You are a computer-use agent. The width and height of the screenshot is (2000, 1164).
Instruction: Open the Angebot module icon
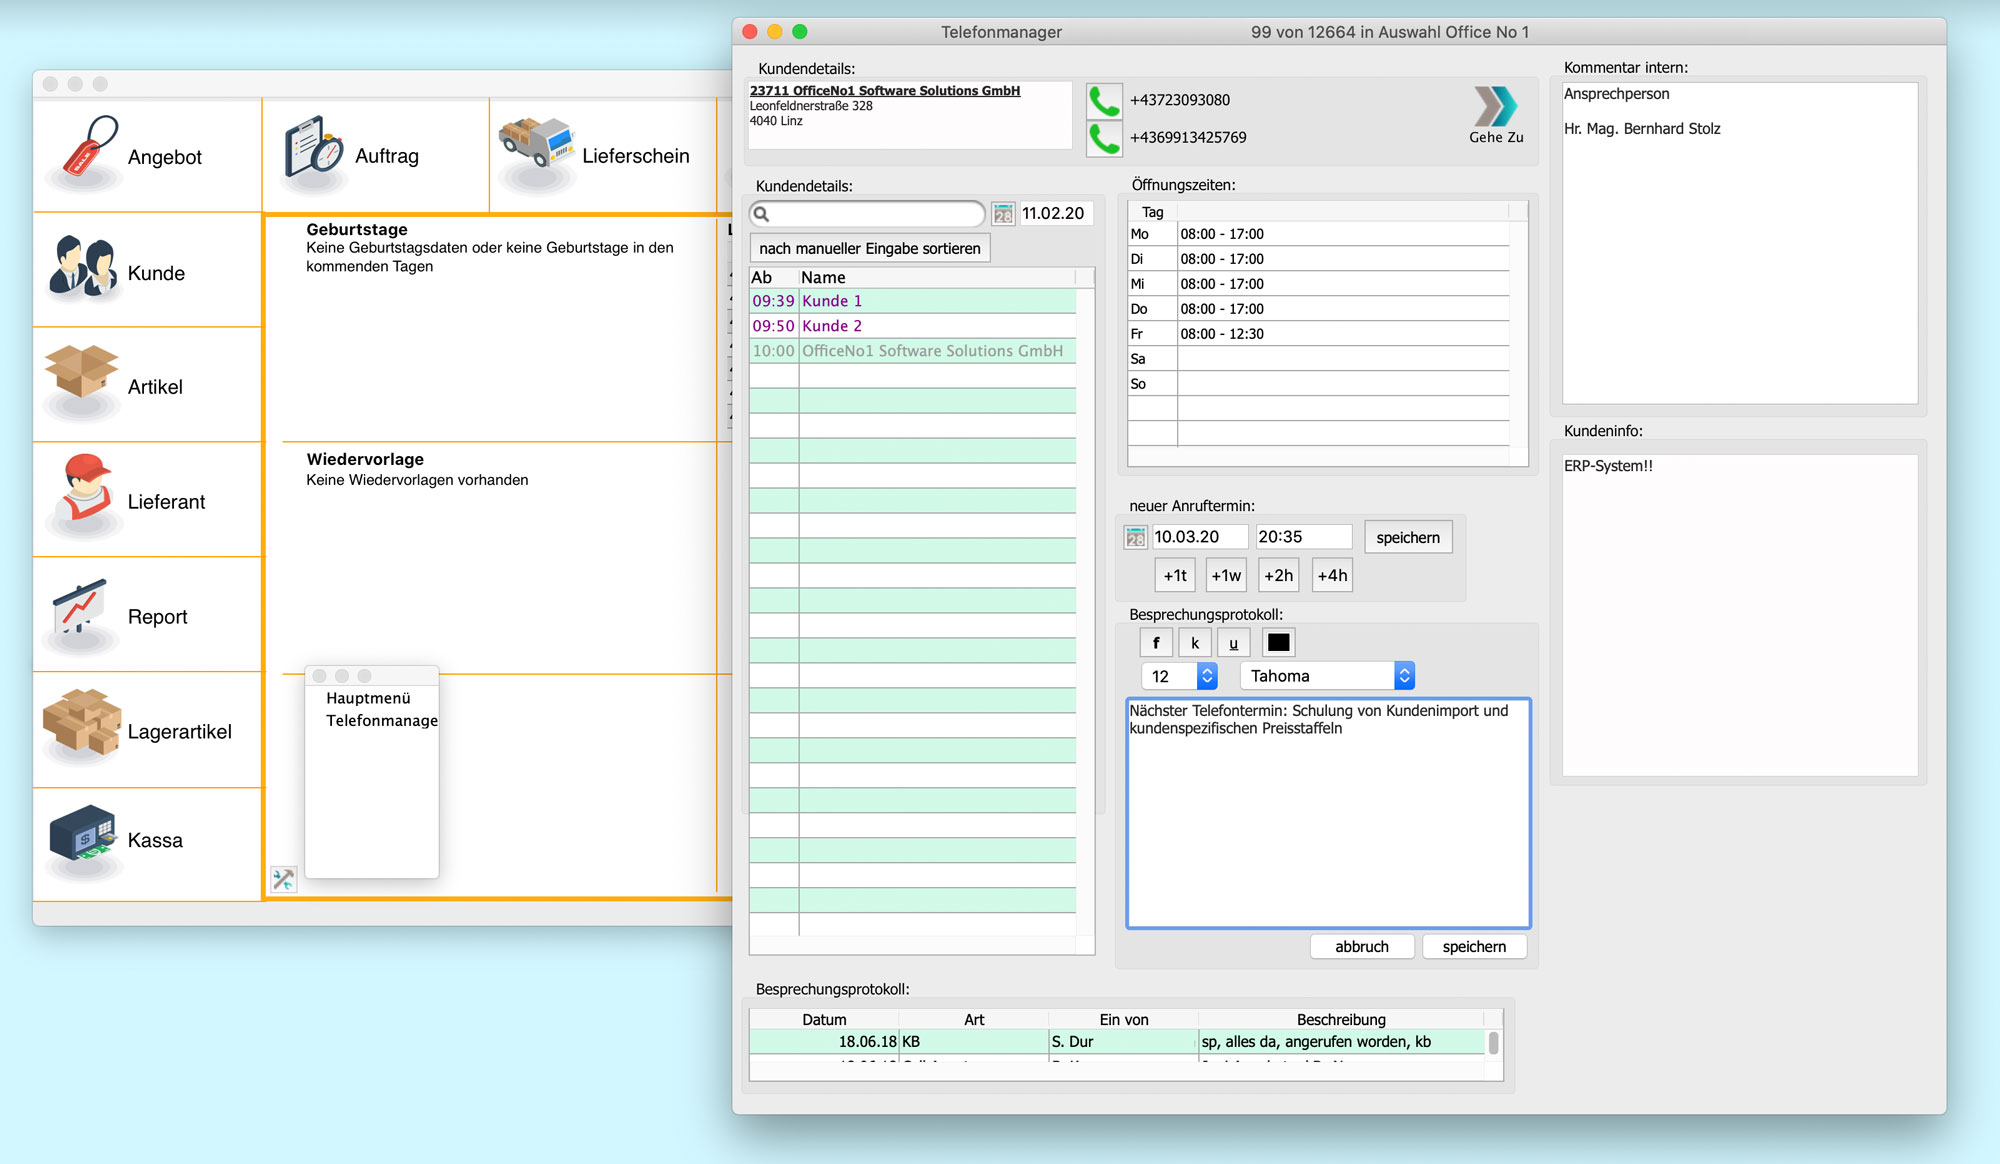click(90, 148)
